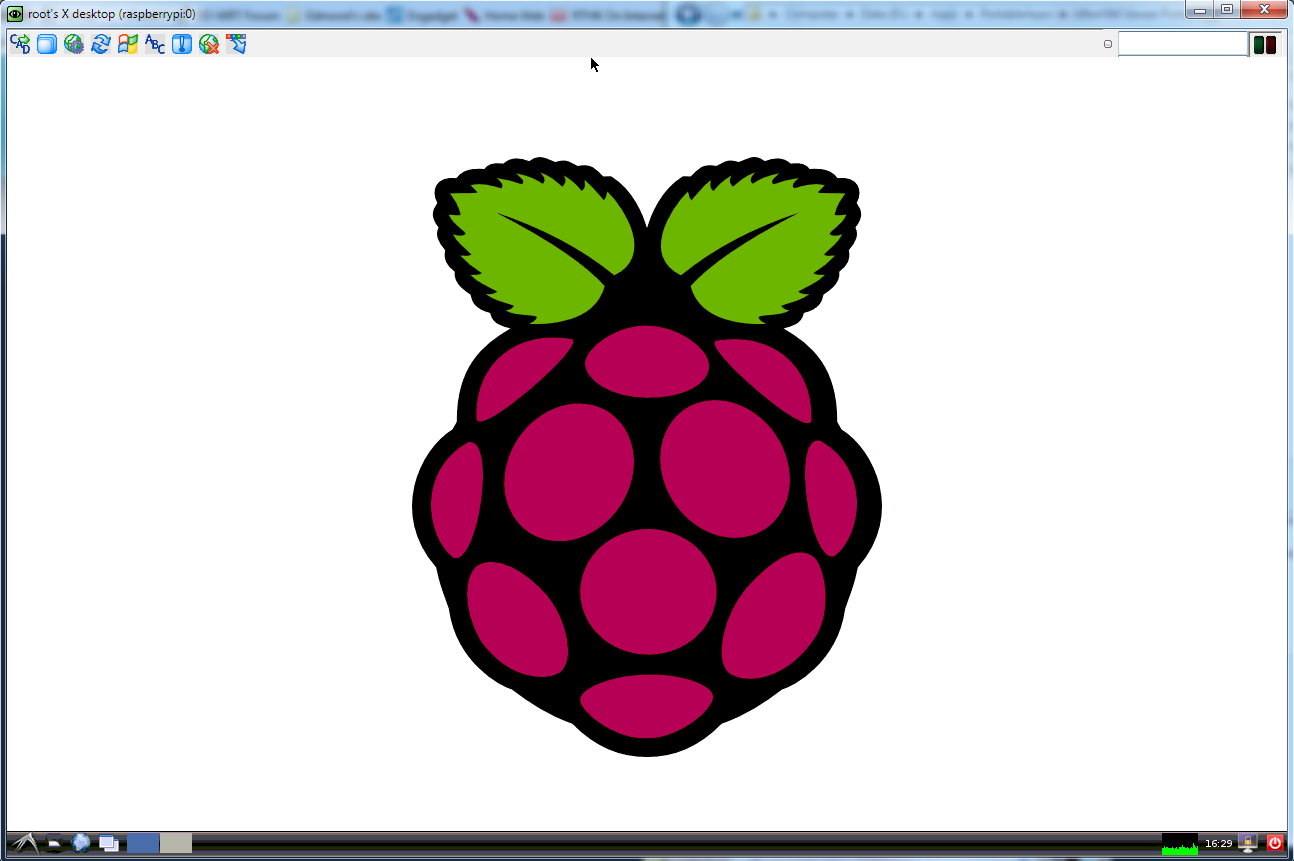Switch to the first (blue) desktop in pager
1294x861 pixels.
point(143,843)
